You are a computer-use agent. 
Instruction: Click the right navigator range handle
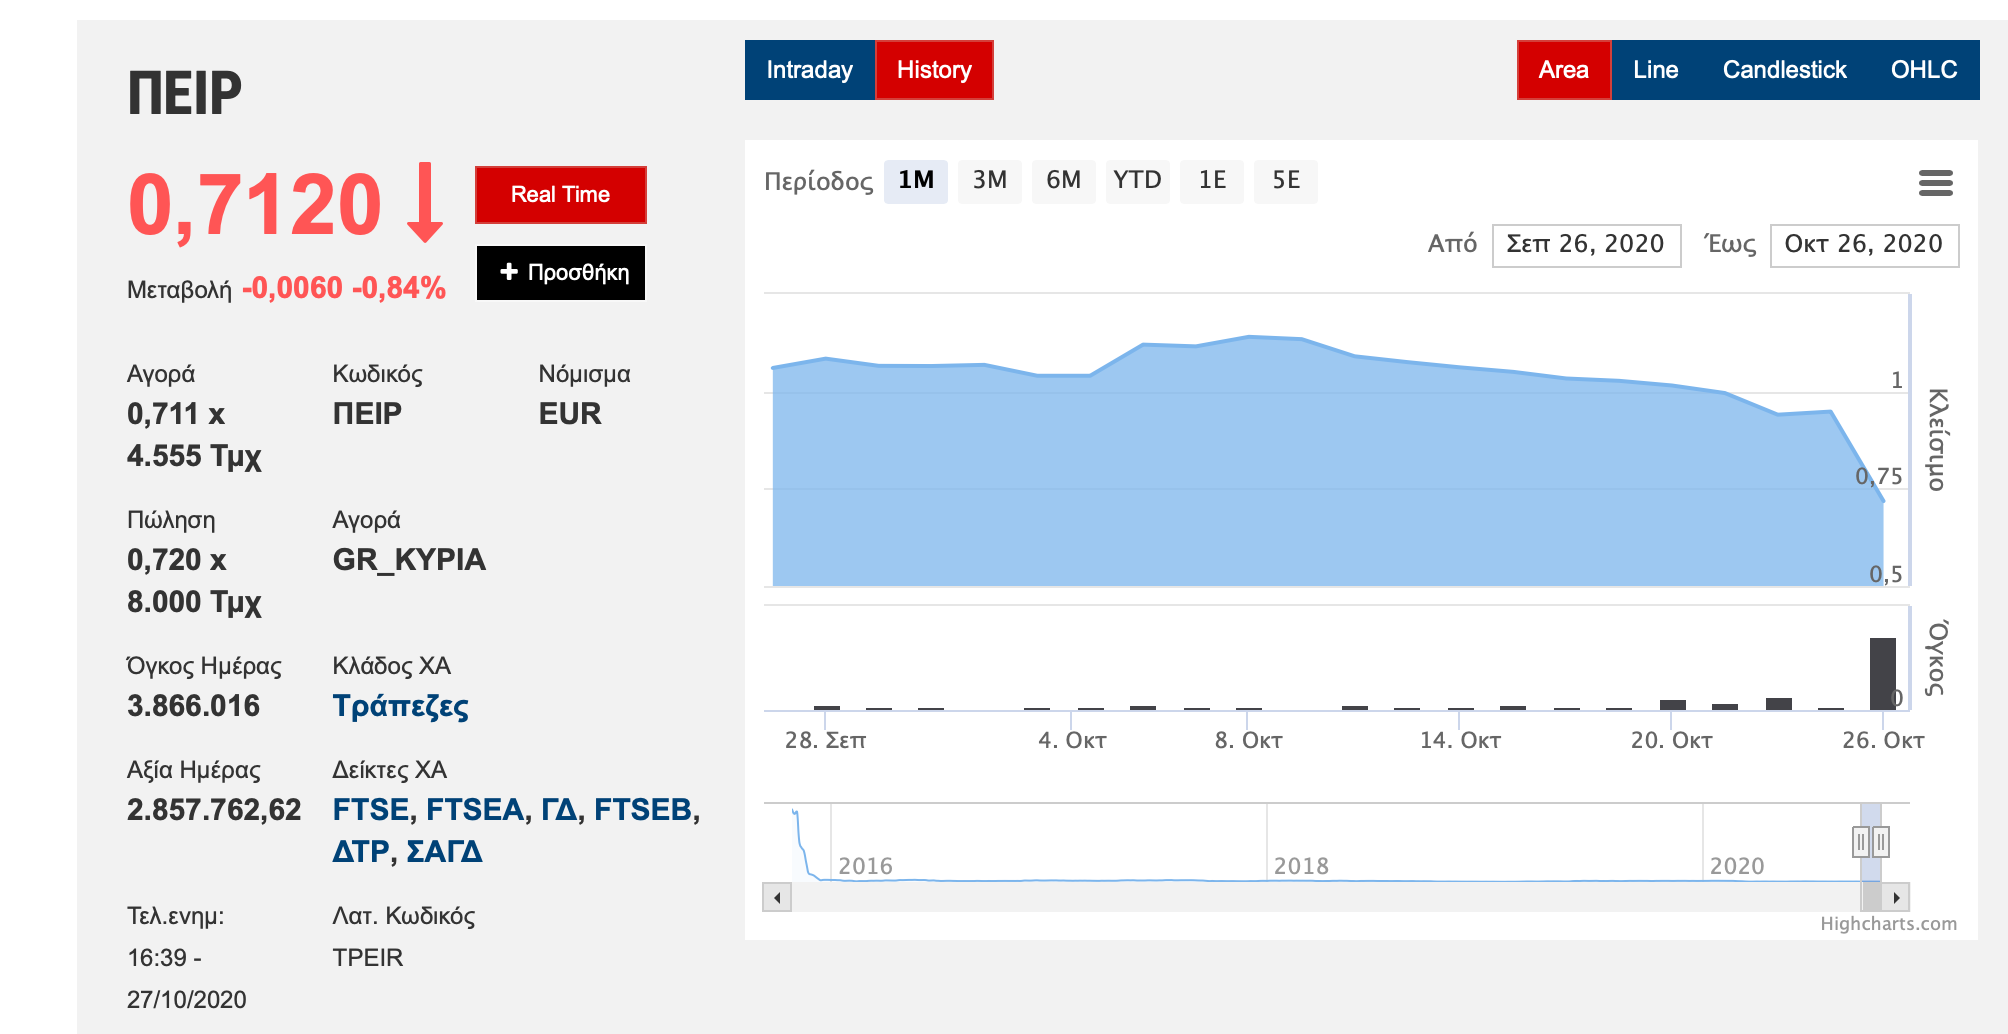click(1881, 842)
